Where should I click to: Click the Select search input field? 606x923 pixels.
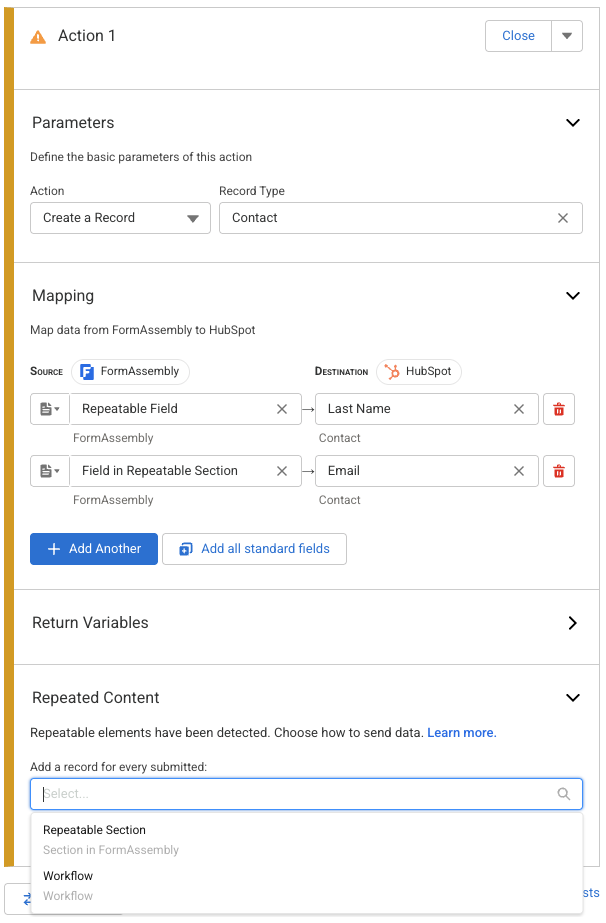[290, 794]
